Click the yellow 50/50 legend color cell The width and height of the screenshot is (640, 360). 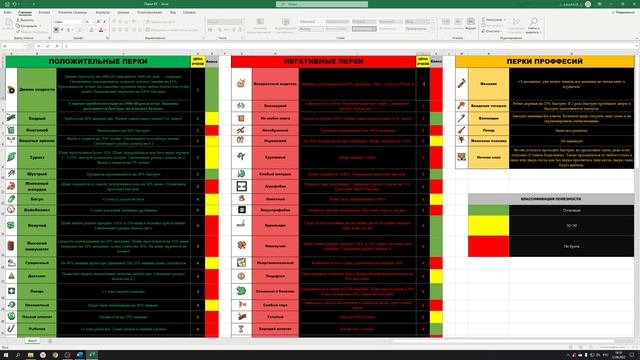point(488,226)
